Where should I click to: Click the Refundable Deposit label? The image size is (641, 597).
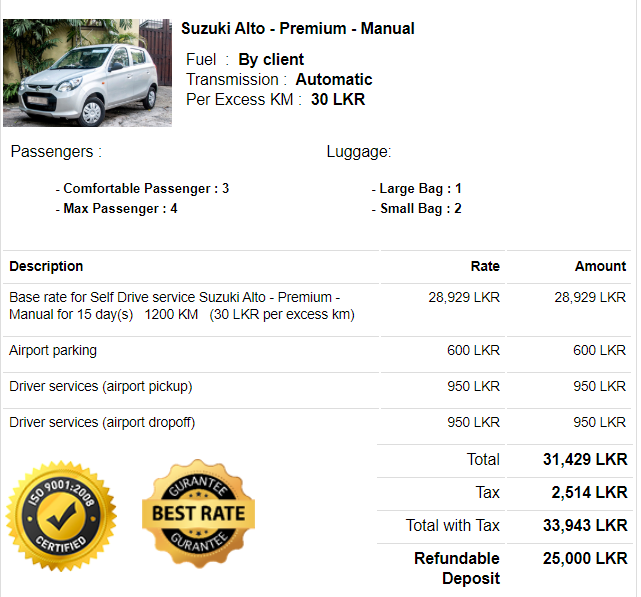pyautogui.click(x=457, y=568)
